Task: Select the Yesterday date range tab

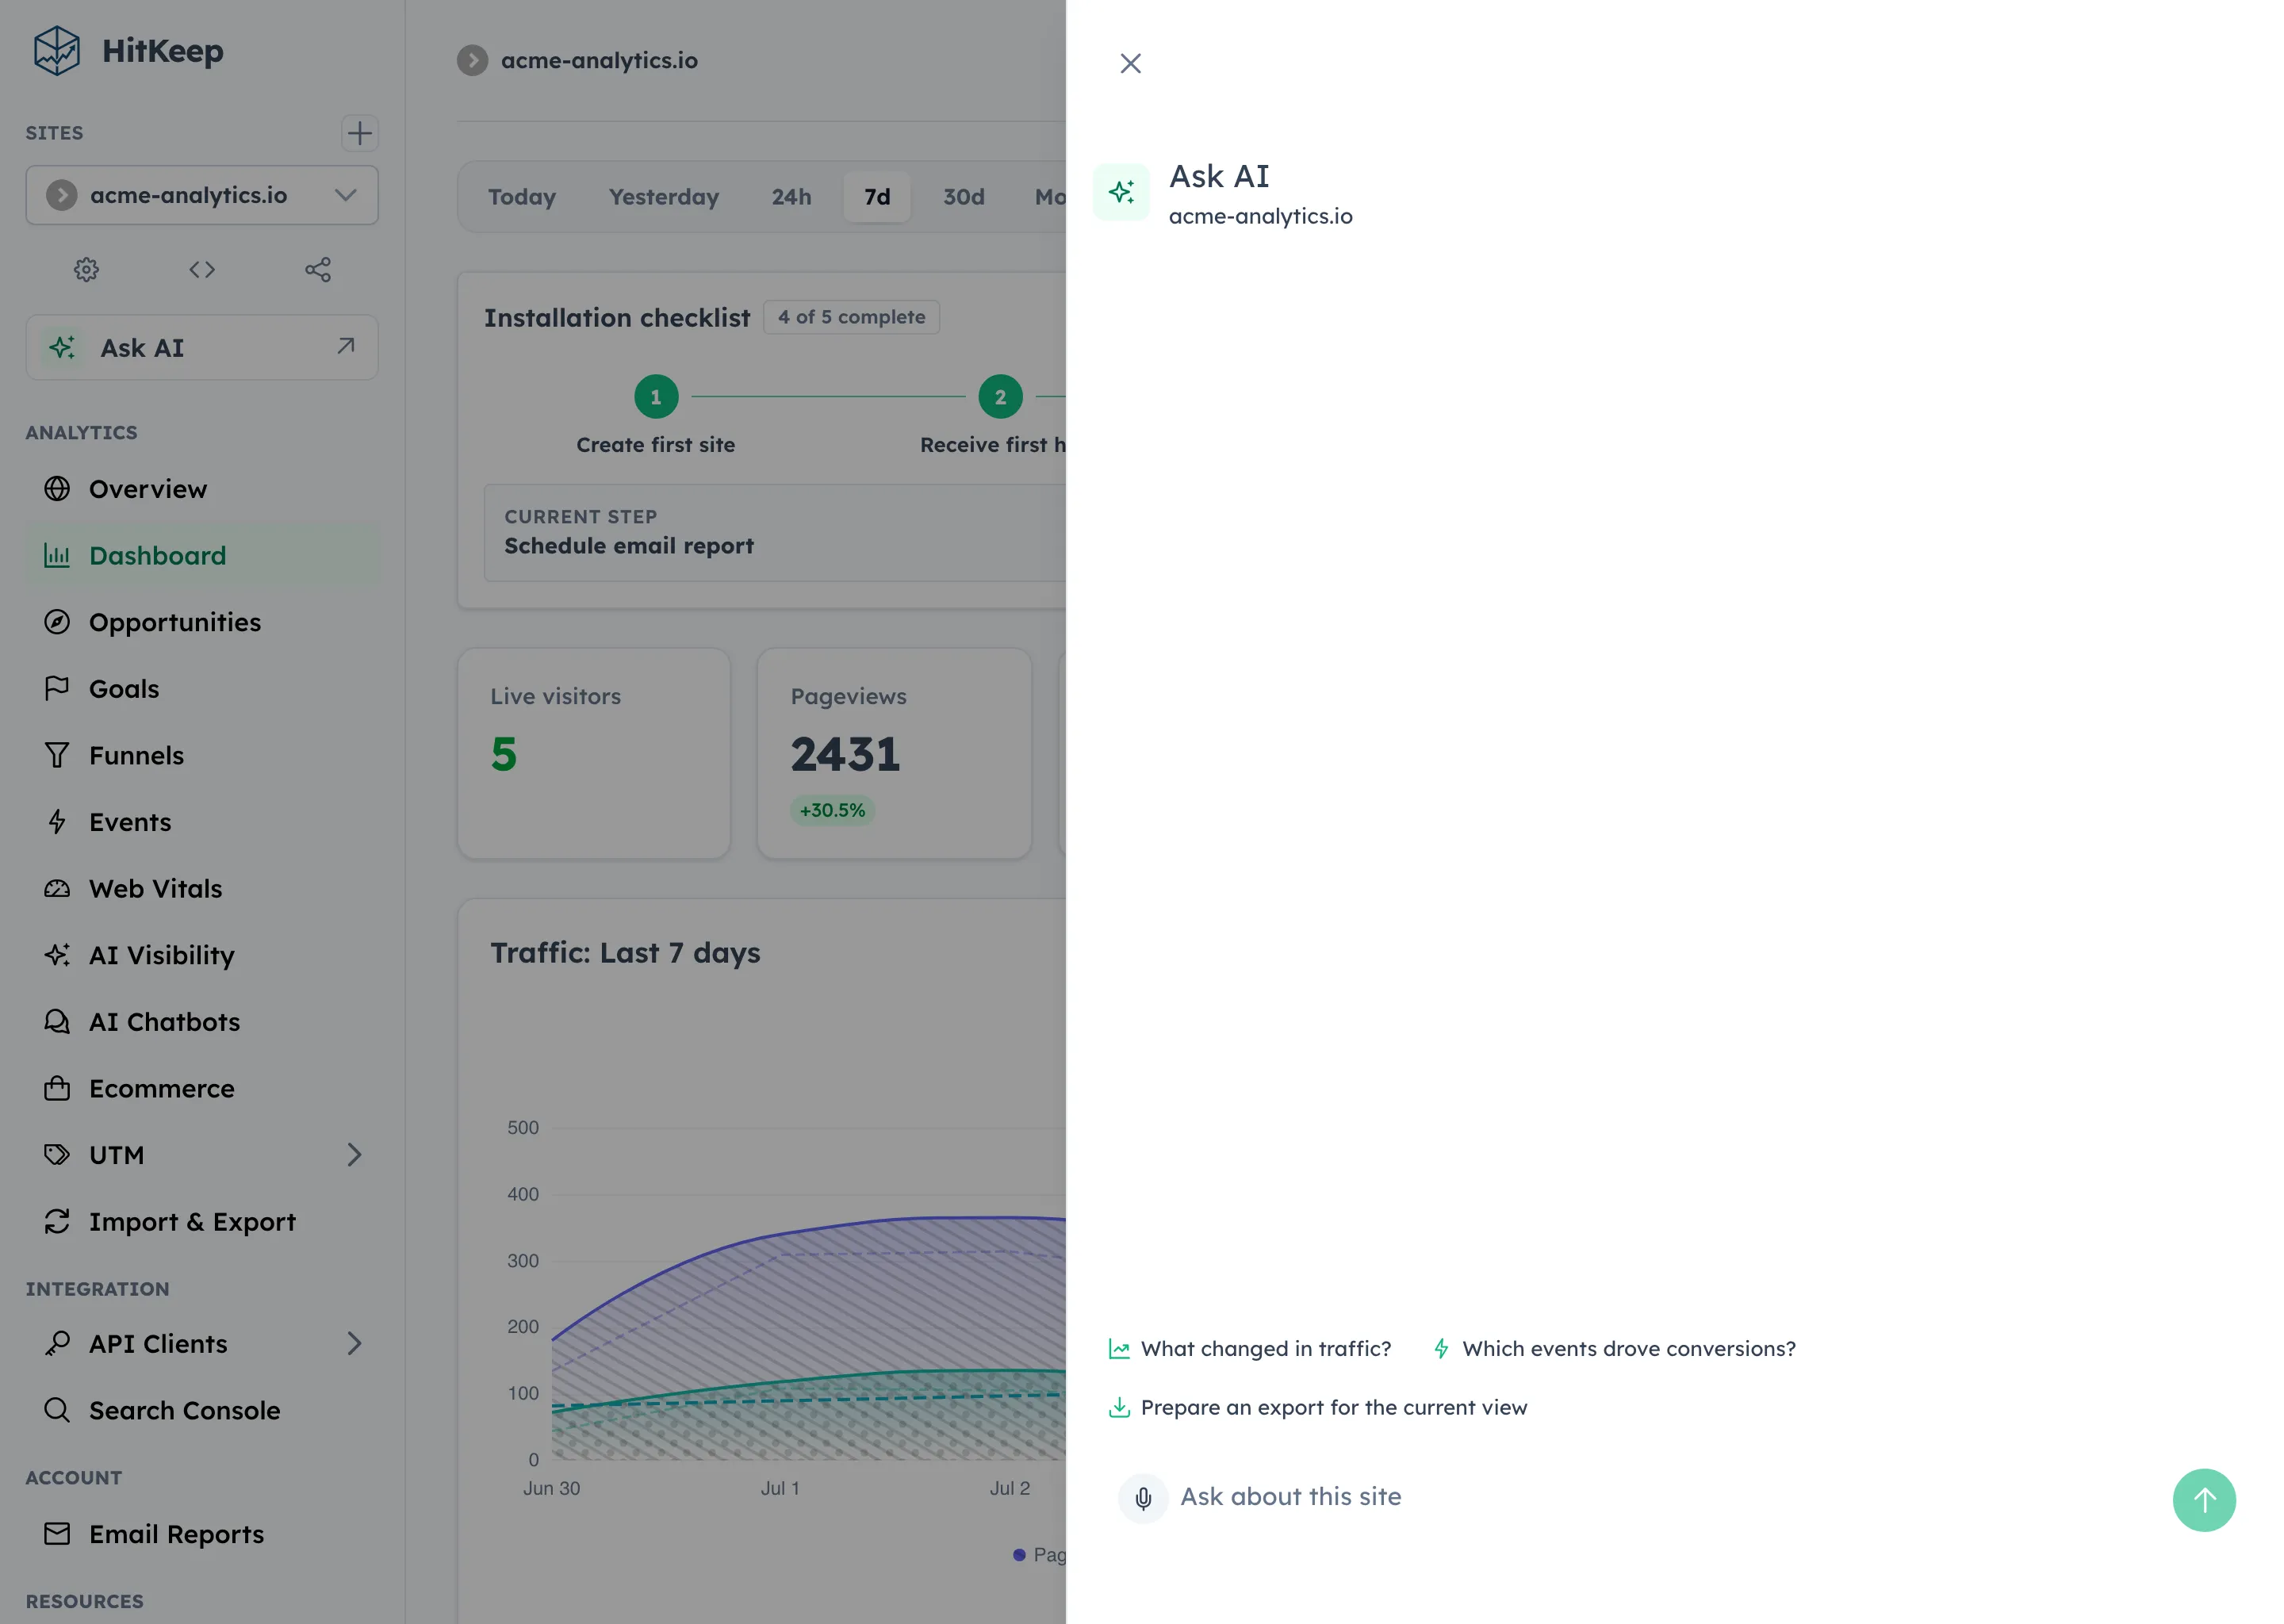Action: click(x=663, y=197)
